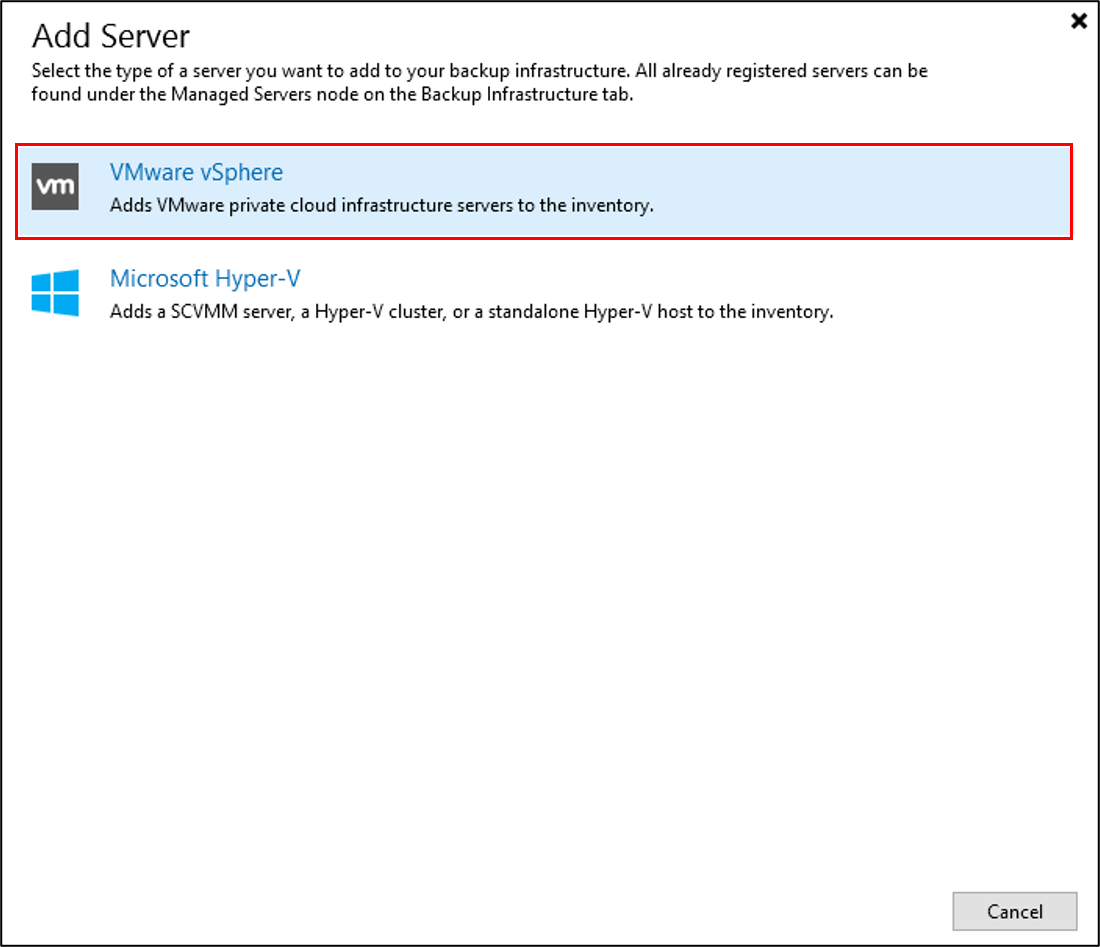Click the VMware vm logo icon
The image size is (1100, 947).
(x=55, y=187)
